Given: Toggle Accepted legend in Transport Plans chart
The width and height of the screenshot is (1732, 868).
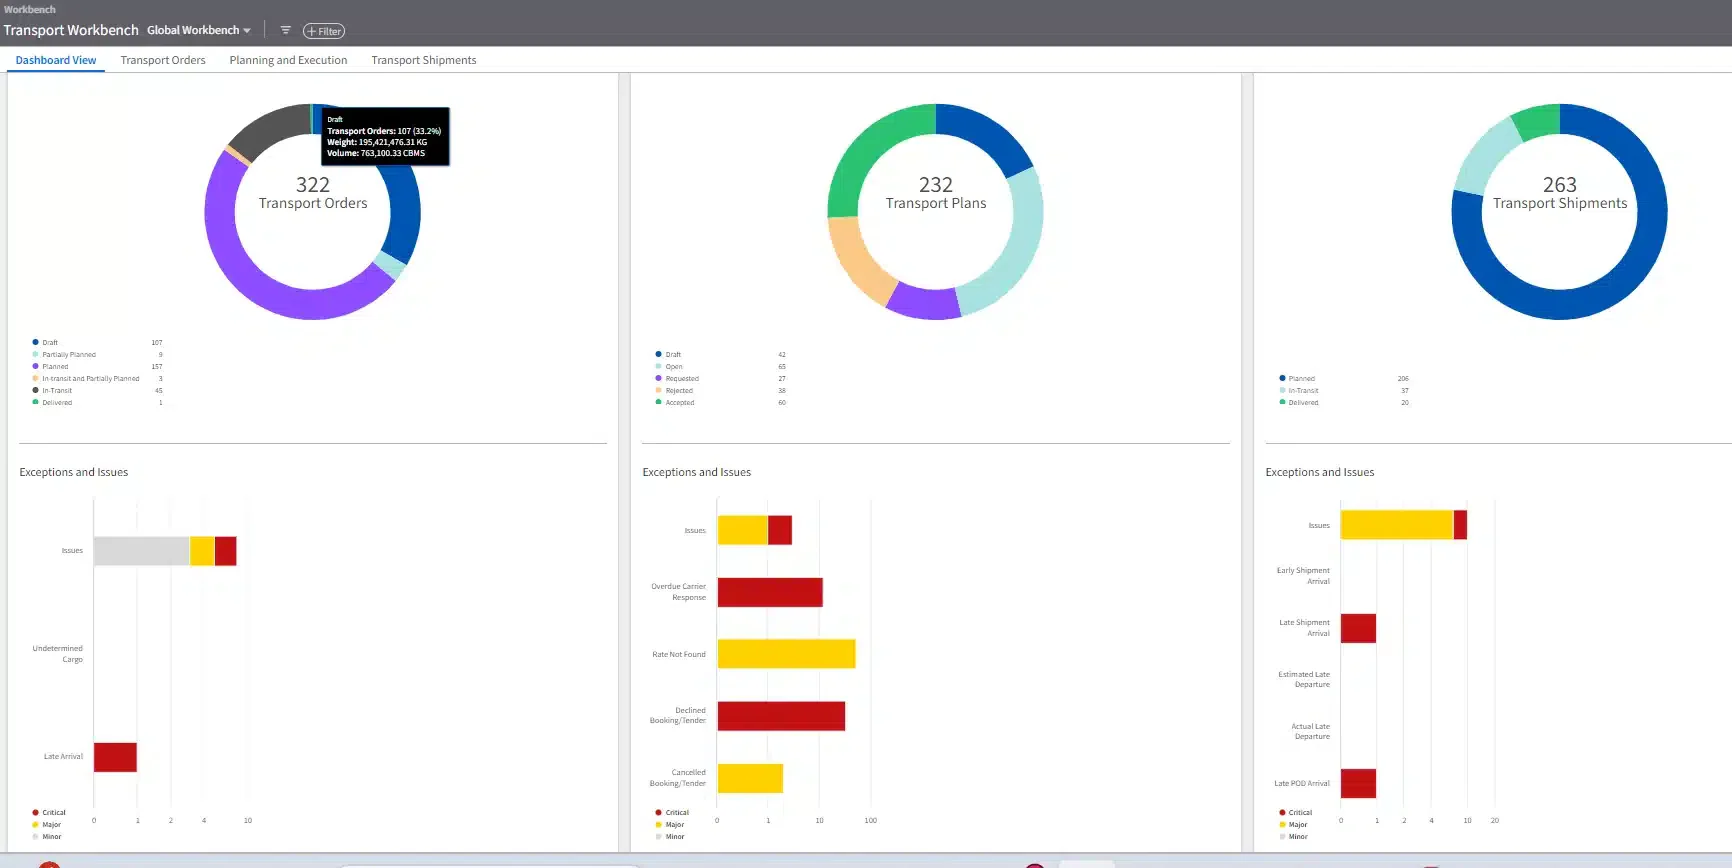Looking at the screenshot, I should click(x=675, y=403).
